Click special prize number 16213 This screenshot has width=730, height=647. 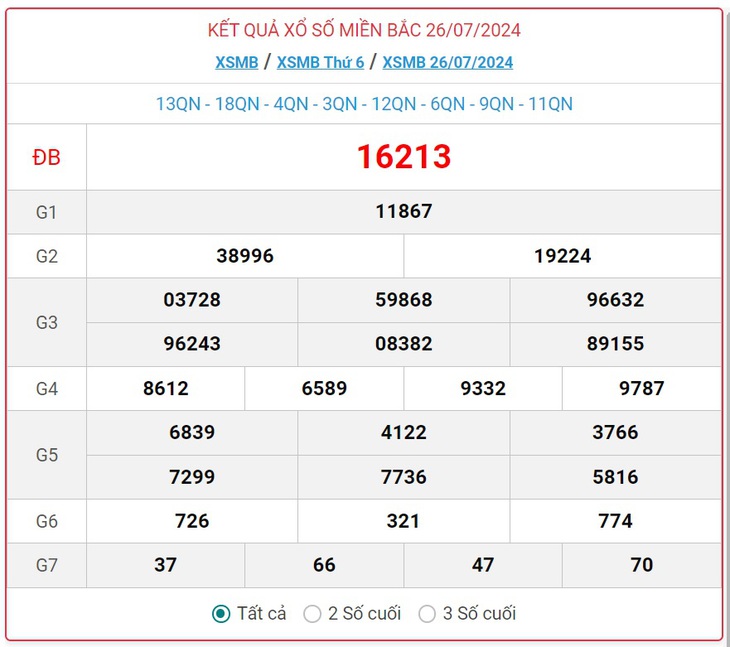[404, 156]
